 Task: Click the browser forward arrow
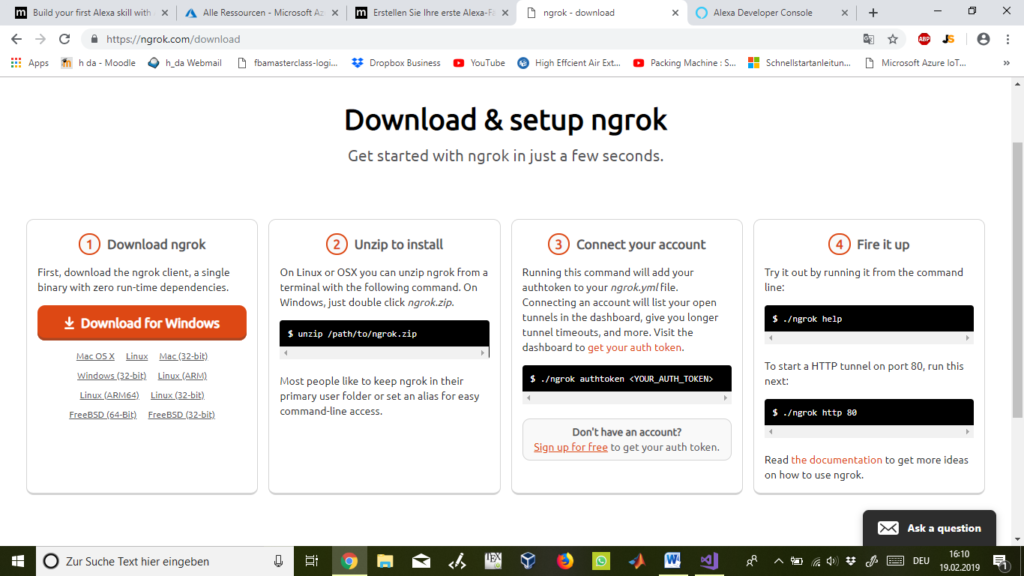40,39
